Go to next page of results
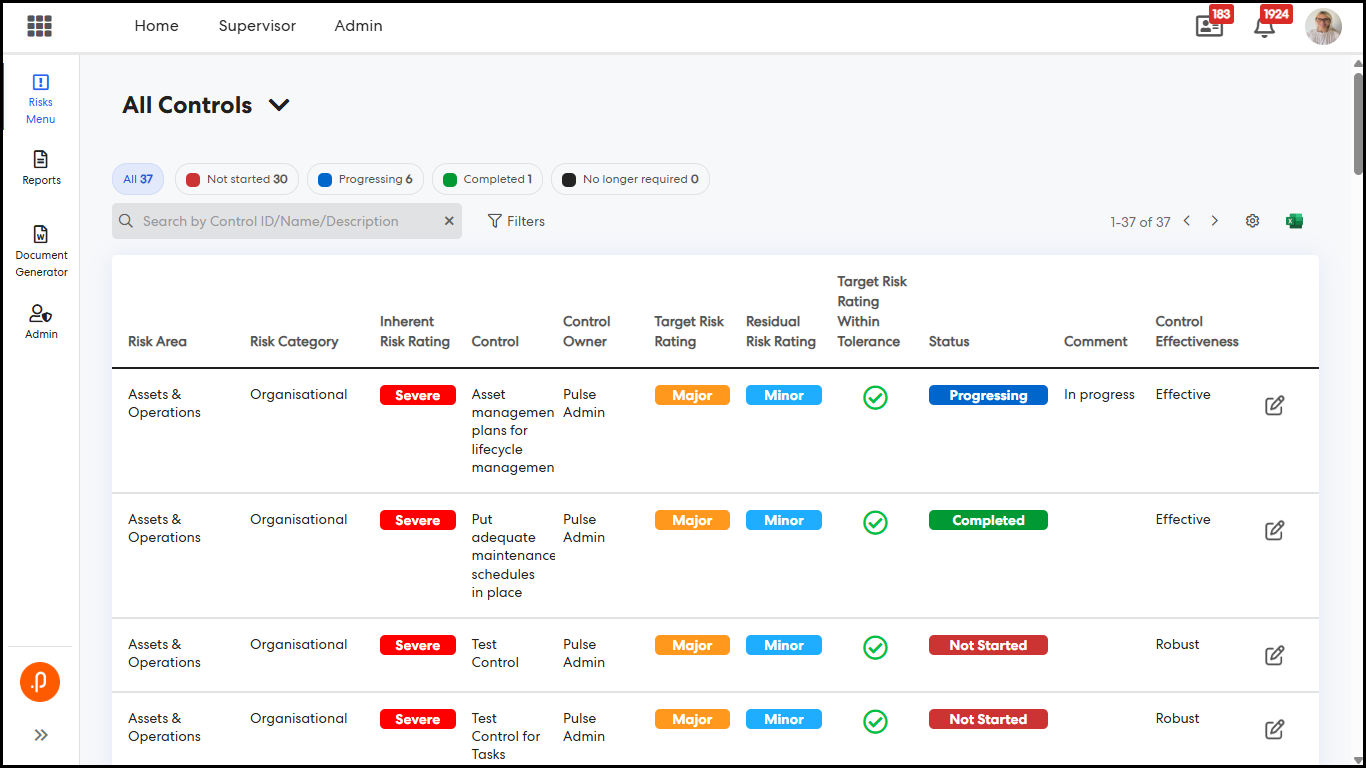Image resolution: width=1366 pixels, height=768 pixels. point(1215,221)
